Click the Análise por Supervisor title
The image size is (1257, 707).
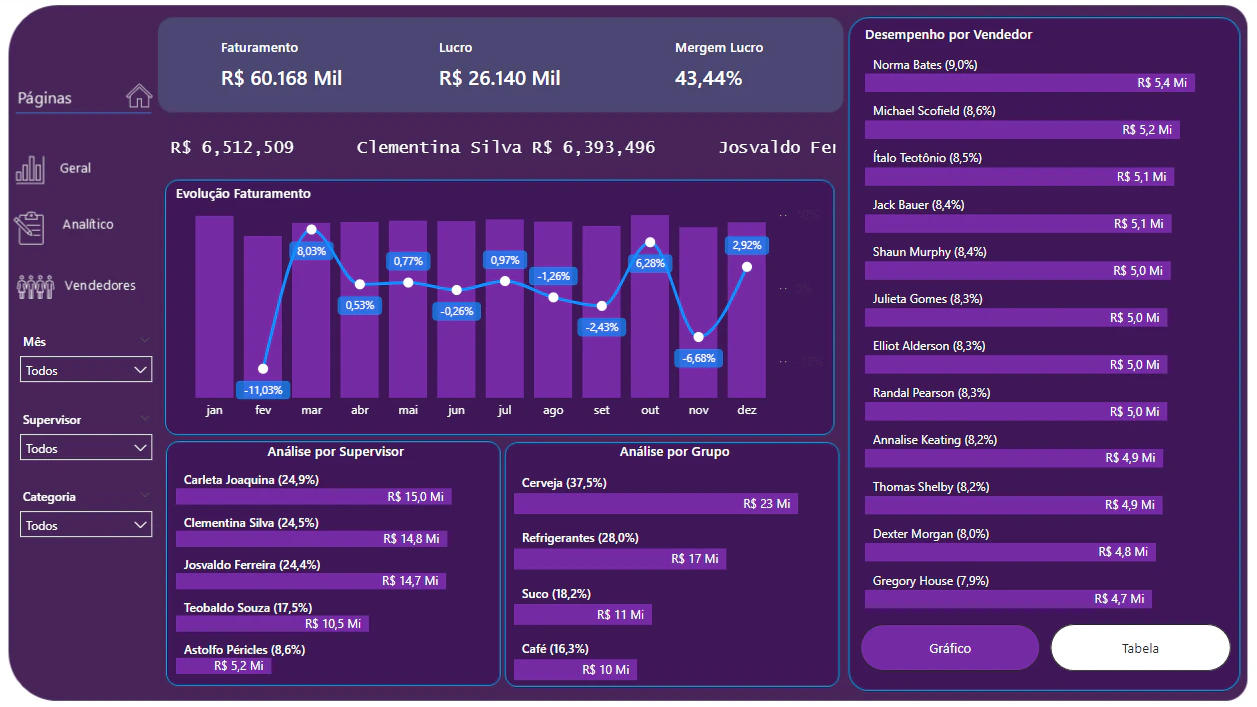[x=335, y=452]
